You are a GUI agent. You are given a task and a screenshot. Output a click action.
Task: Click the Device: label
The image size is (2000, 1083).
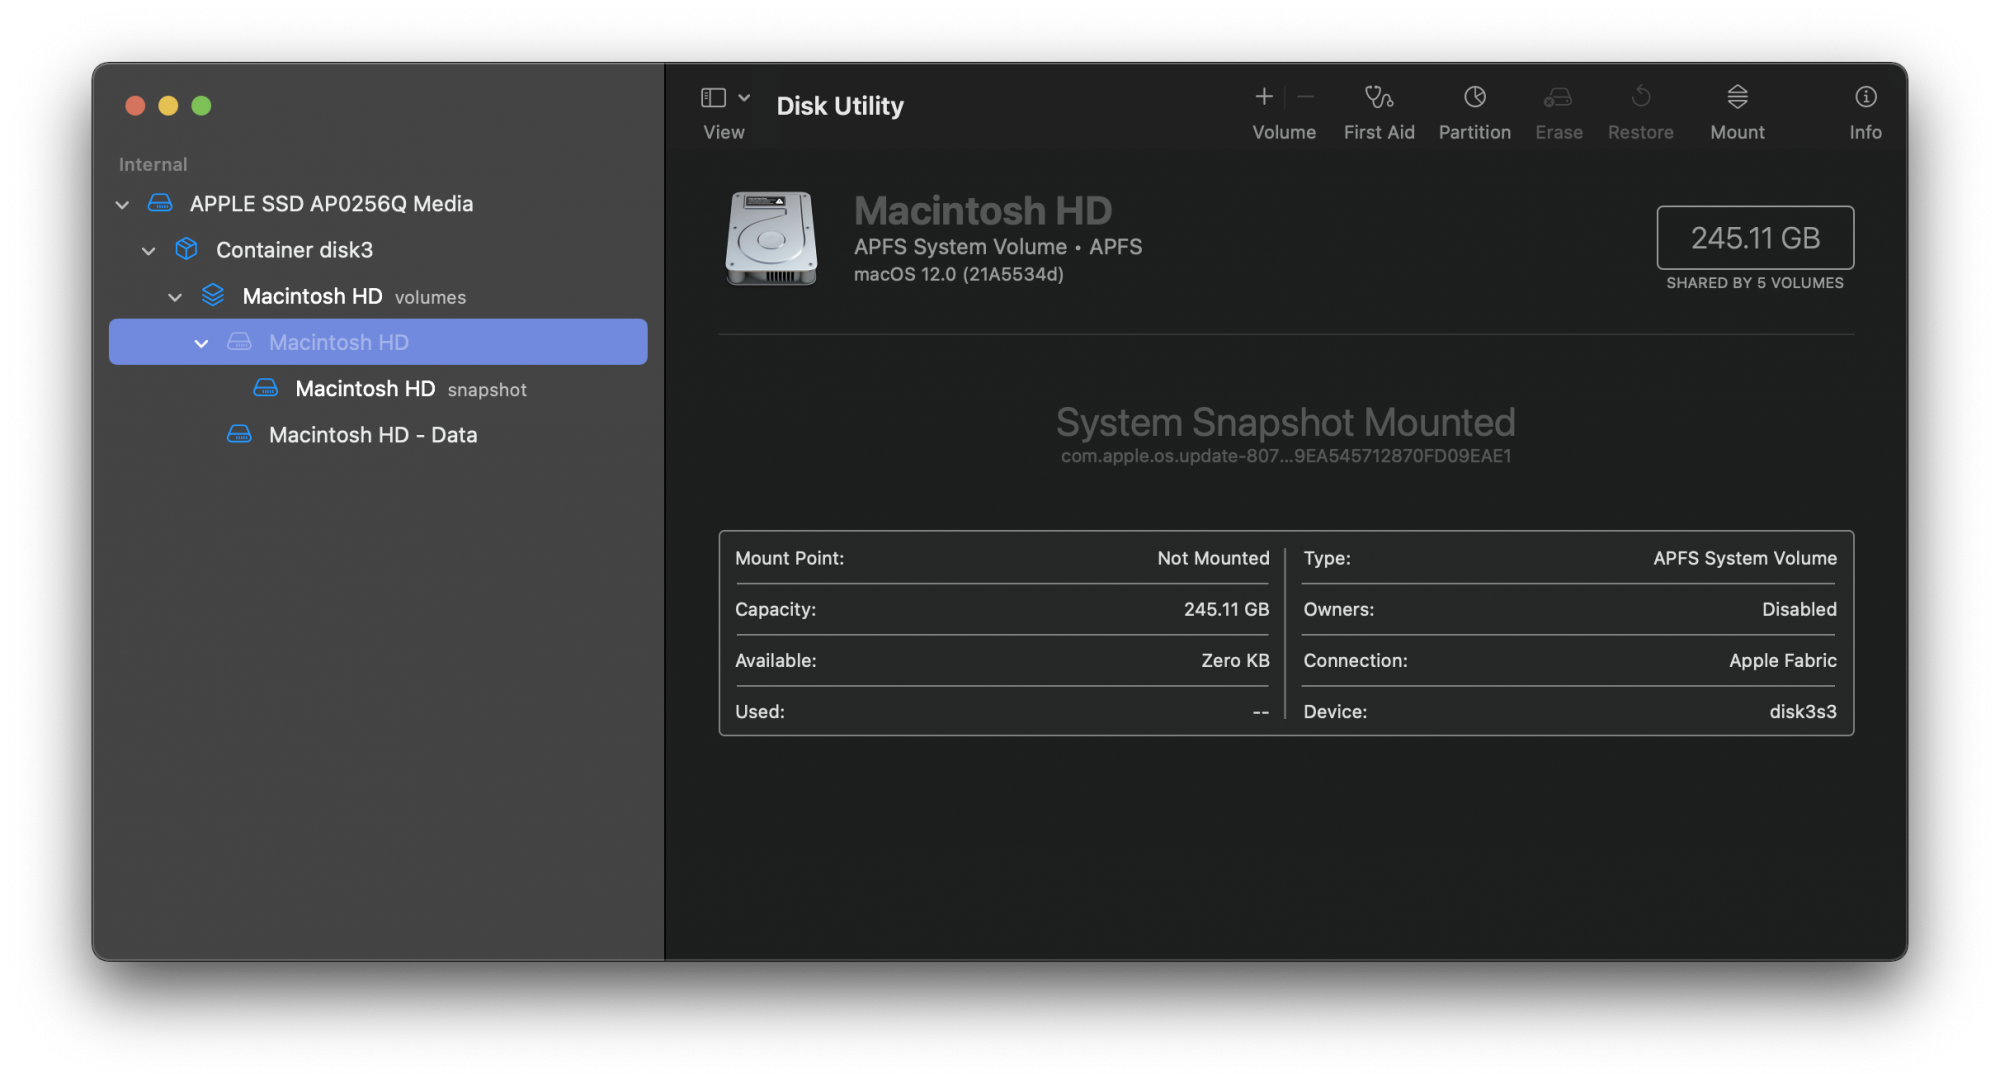[x=1335, y=712]
